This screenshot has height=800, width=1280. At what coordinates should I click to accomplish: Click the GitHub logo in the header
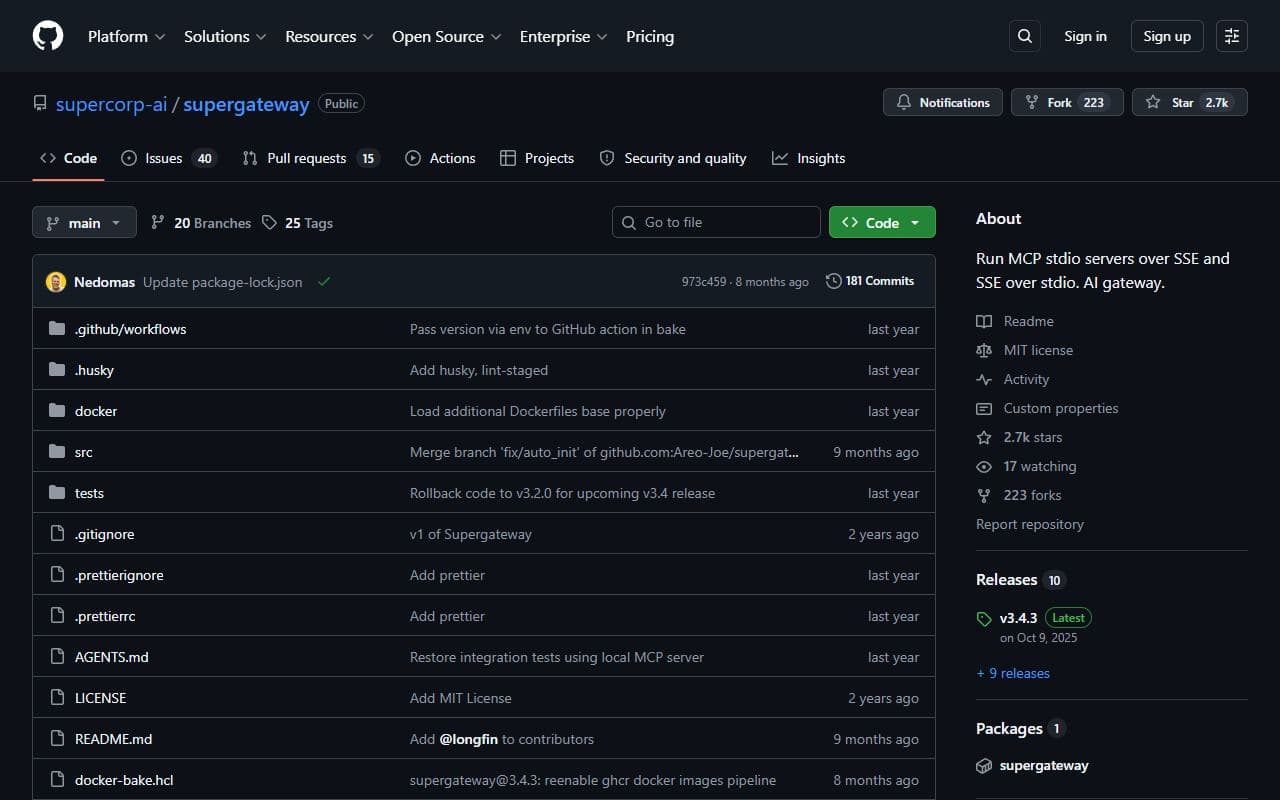(48, 36)
